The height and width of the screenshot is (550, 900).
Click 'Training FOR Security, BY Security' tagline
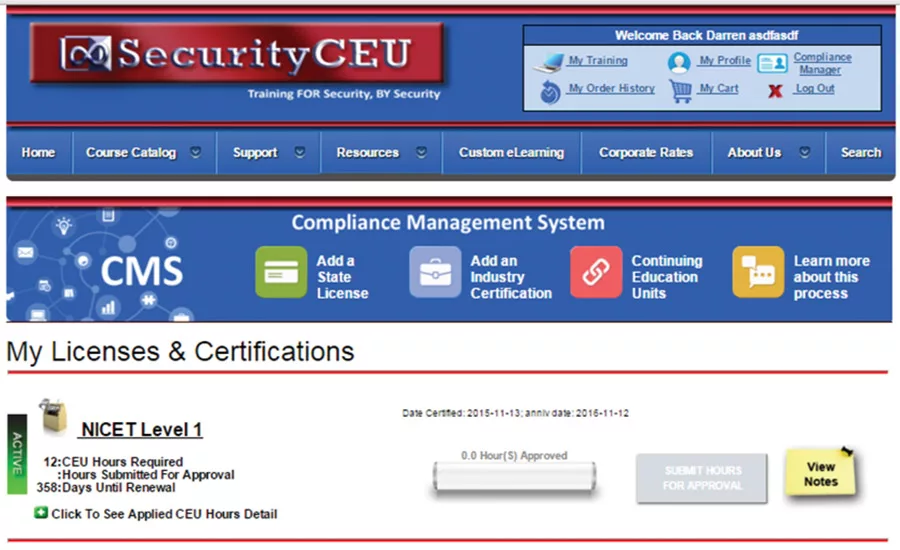click(344, 94)
